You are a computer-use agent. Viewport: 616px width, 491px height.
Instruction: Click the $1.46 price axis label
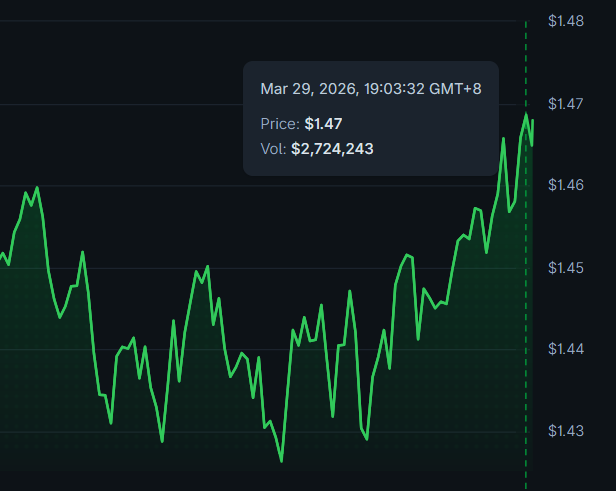click(x=566, y=185)
